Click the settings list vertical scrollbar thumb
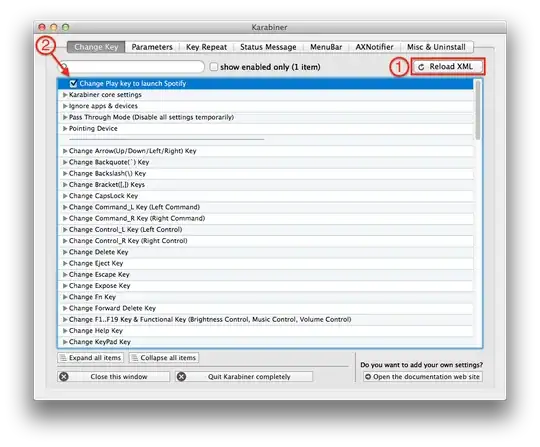This screenshot has height=447, width=540. tap(478, 110)
